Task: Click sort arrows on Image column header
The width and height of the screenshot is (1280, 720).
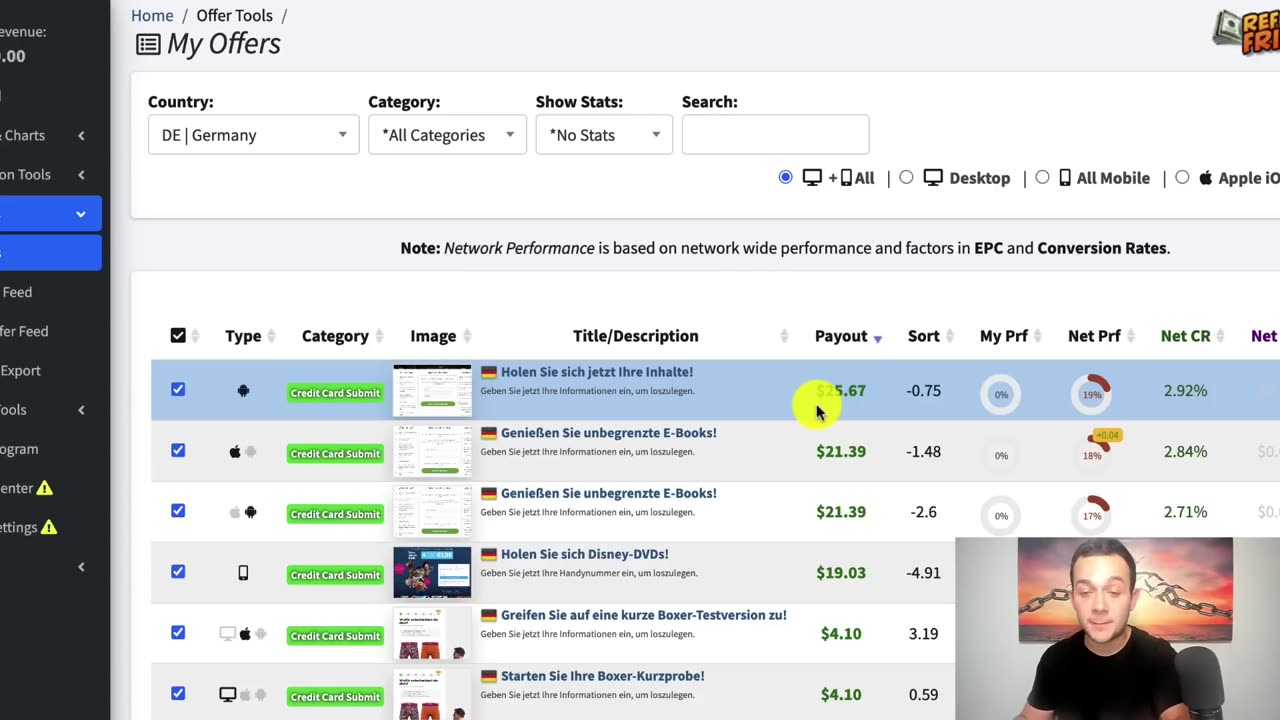Action: click(x=467, y=337)
